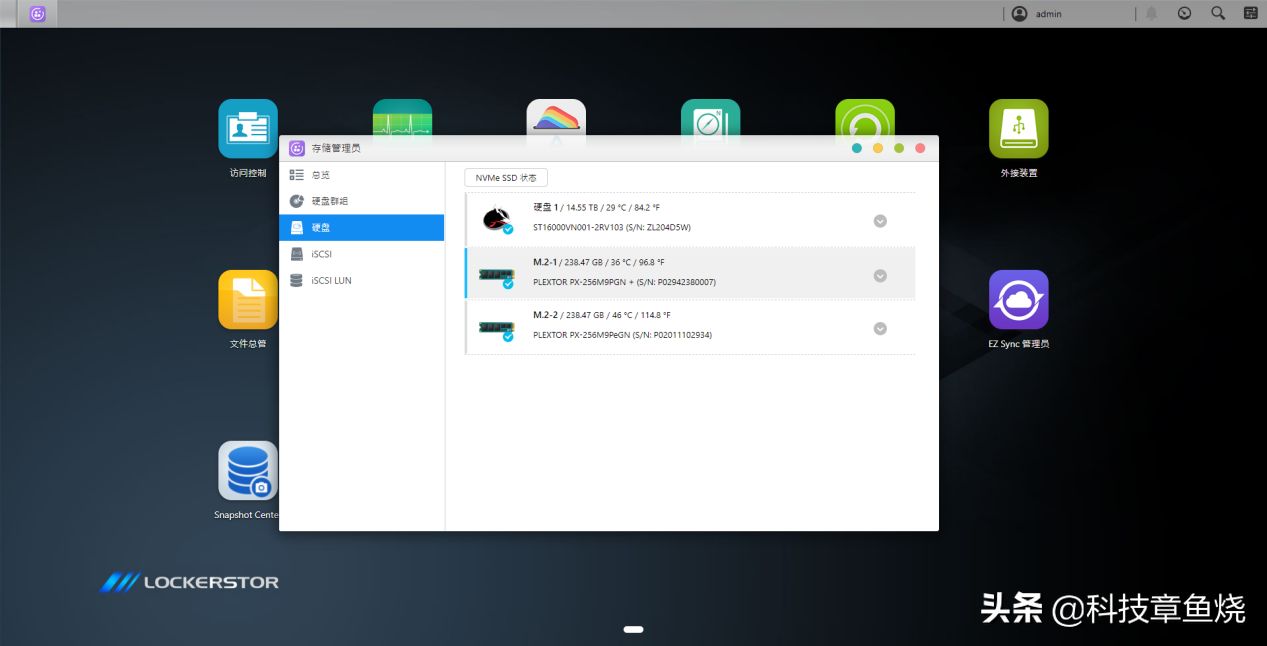The image size is (1267, 646).
Task: Go to iSCSI LUN section
Action: [x=331, y=281]
